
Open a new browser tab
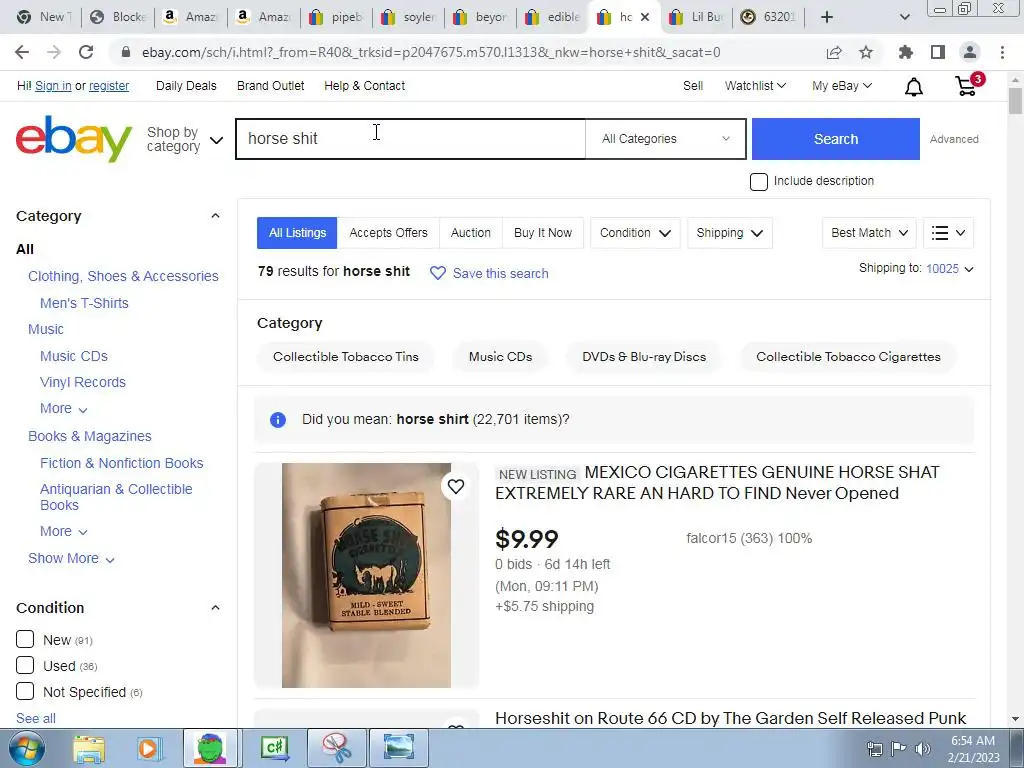pos(827,17)
